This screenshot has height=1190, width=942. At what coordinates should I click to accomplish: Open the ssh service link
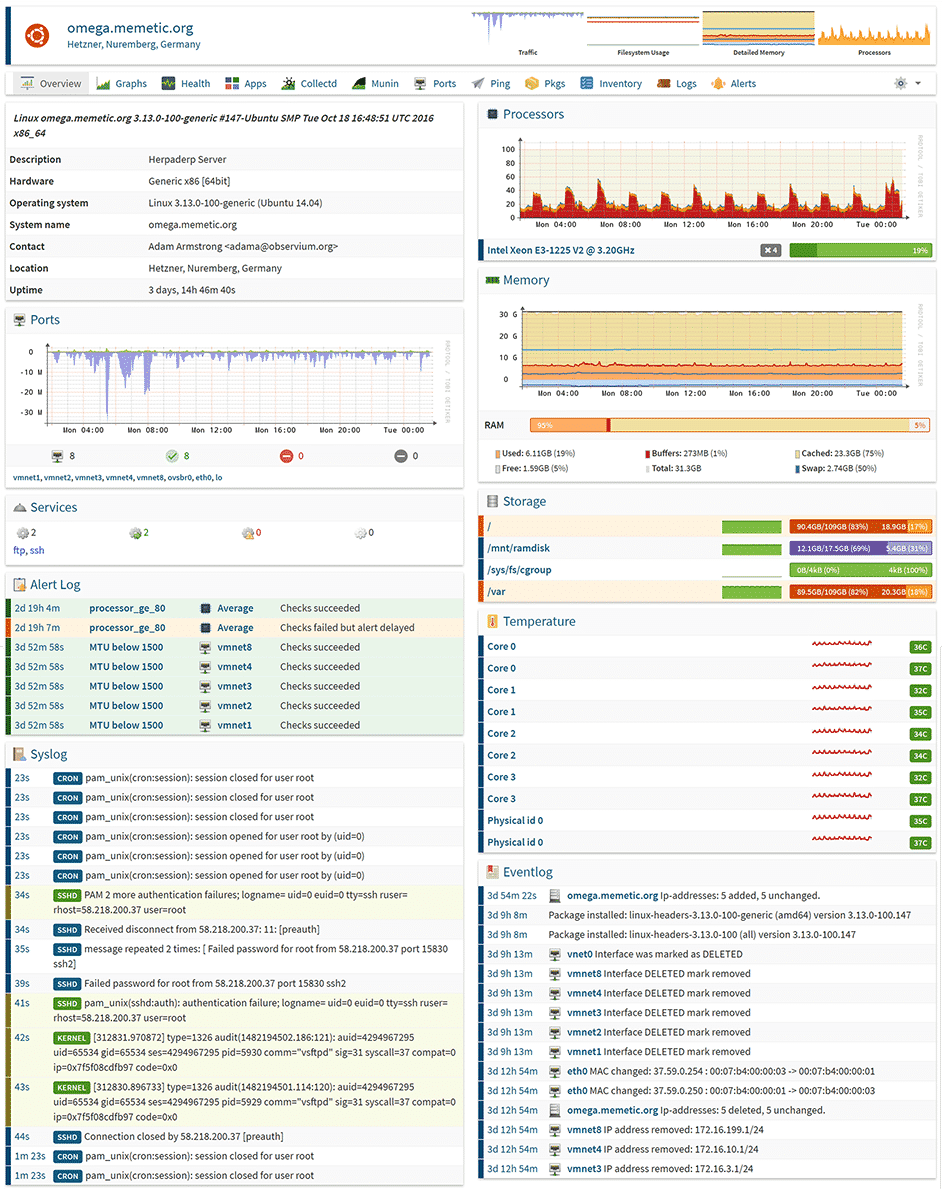37,550
